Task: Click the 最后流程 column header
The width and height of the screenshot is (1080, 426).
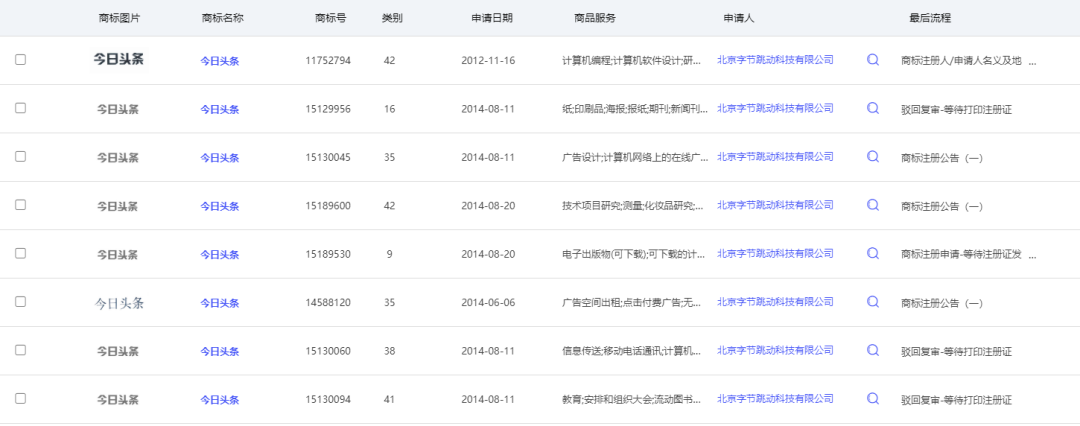Action: pos(930,18)
